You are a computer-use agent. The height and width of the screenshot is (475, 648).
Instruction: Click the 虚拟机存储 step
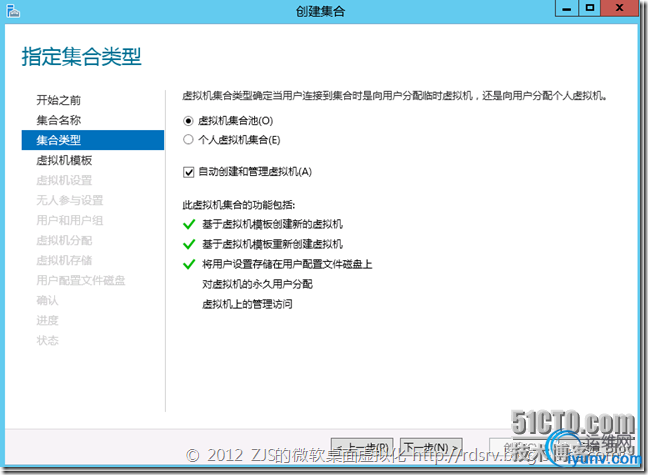click(64, 260)
